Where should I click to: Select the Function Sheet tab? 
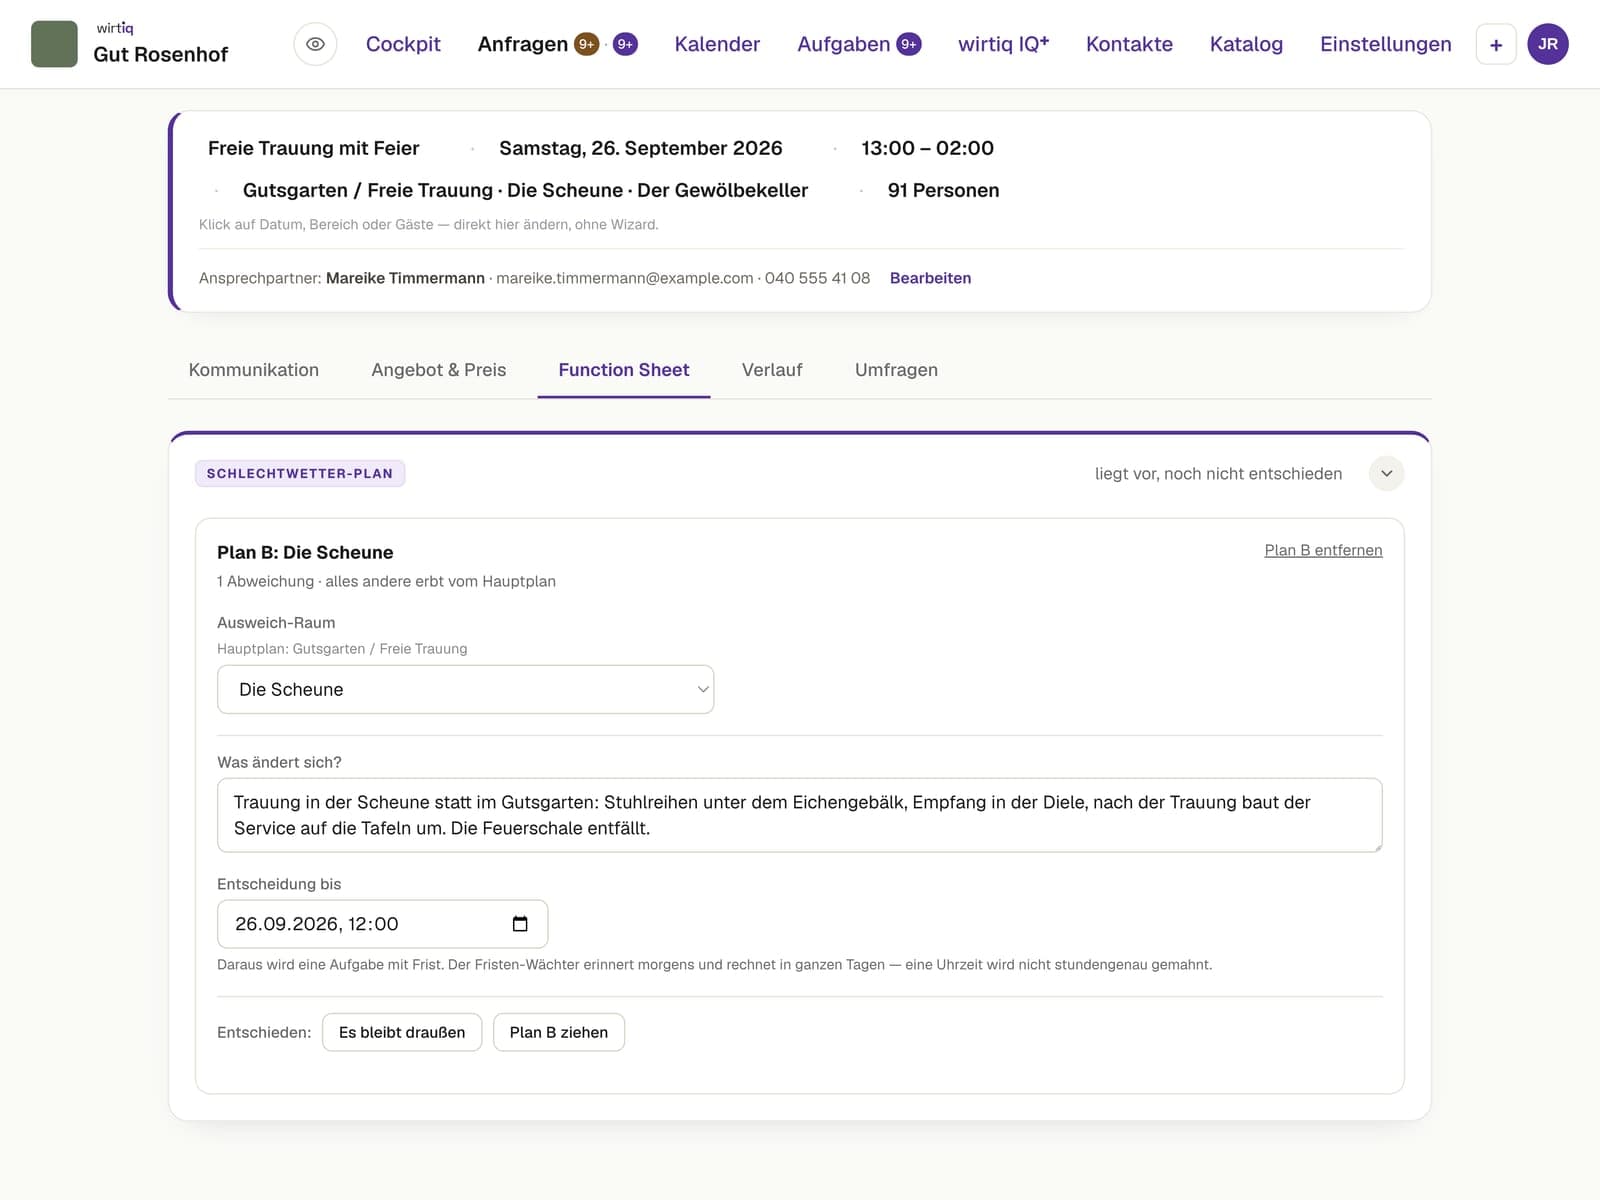click(624, 370)
